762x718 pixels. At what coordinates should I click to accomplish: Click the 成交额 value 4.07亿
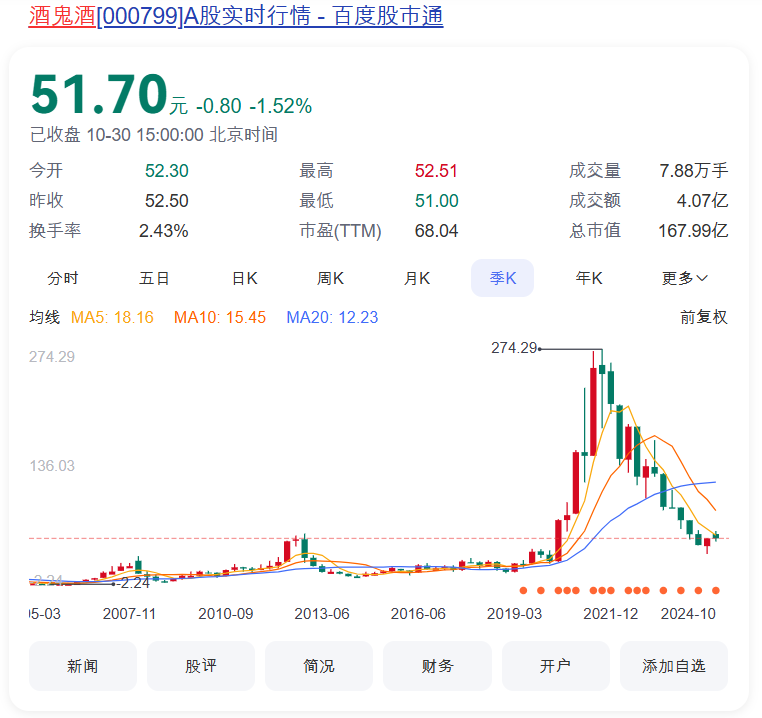tap(702, 200)
